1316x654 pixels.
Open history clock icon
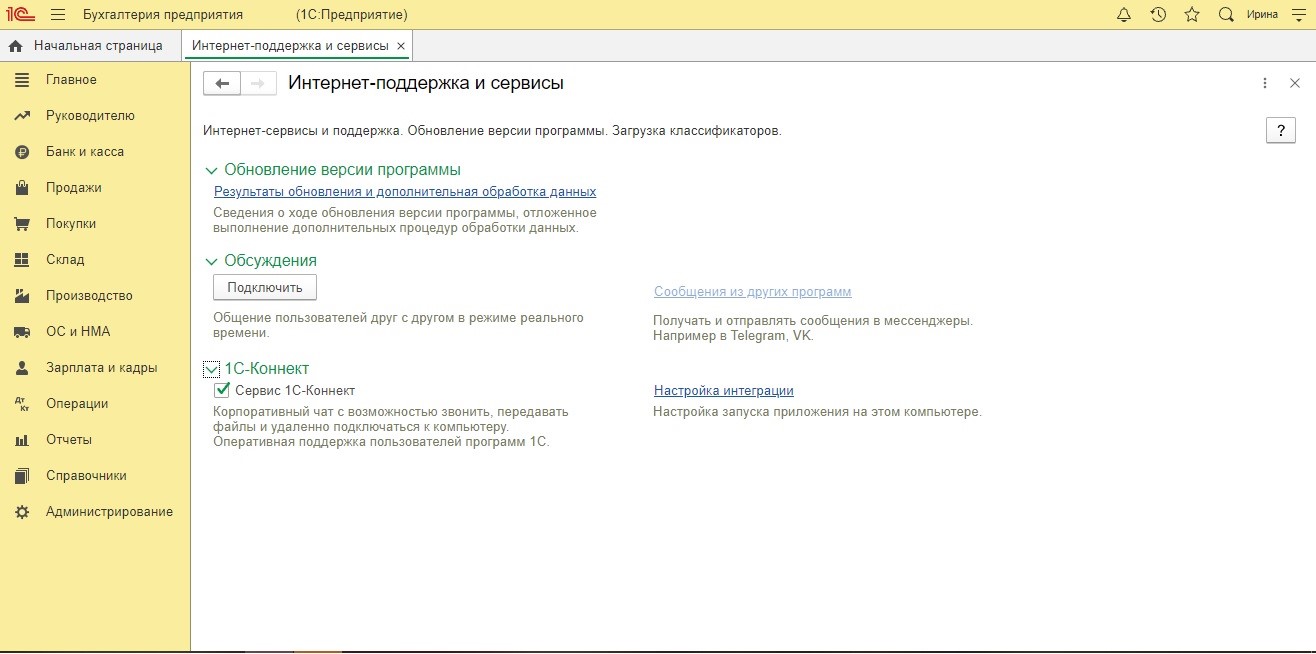coord(1158,15)
